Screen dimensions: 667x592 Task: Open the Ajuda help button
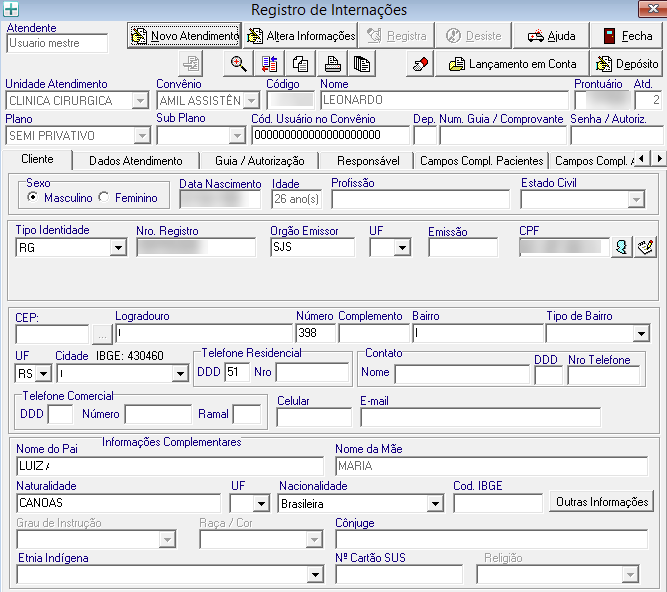pyautogui.click(x=551, y=36)
